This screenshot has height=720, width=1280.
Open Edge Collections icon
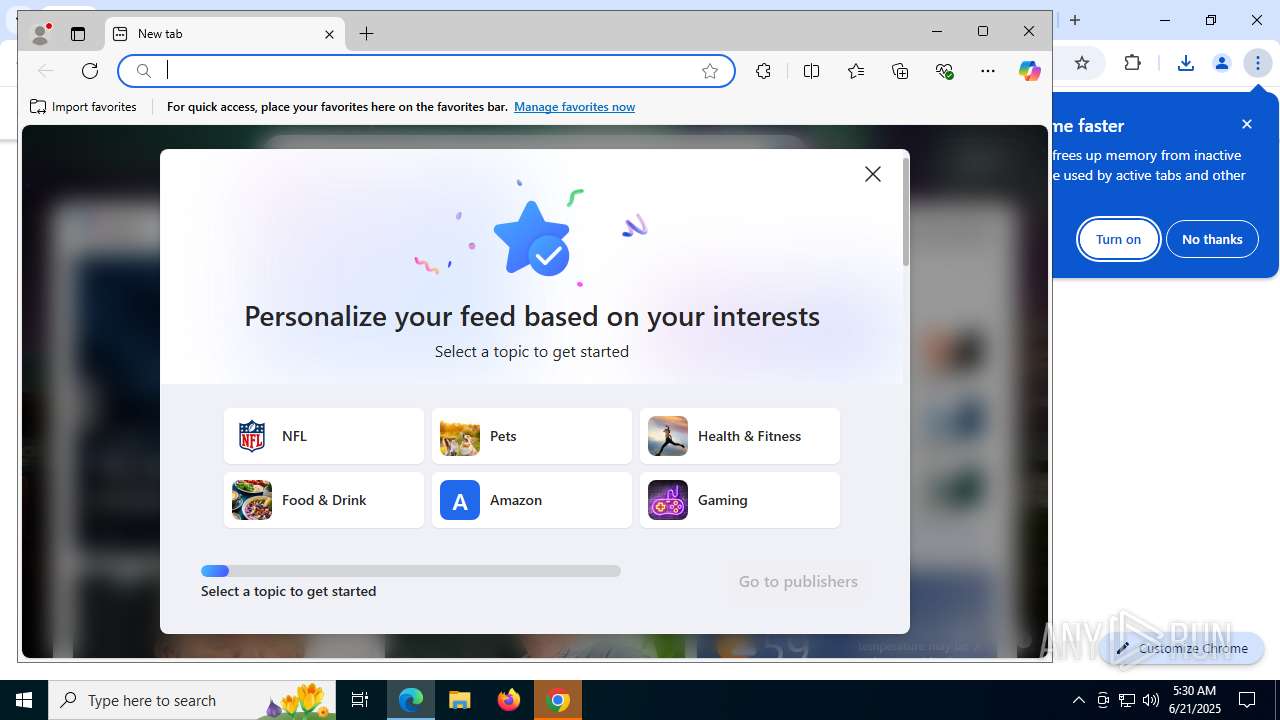pyautogui.click(x=900, y=71)
